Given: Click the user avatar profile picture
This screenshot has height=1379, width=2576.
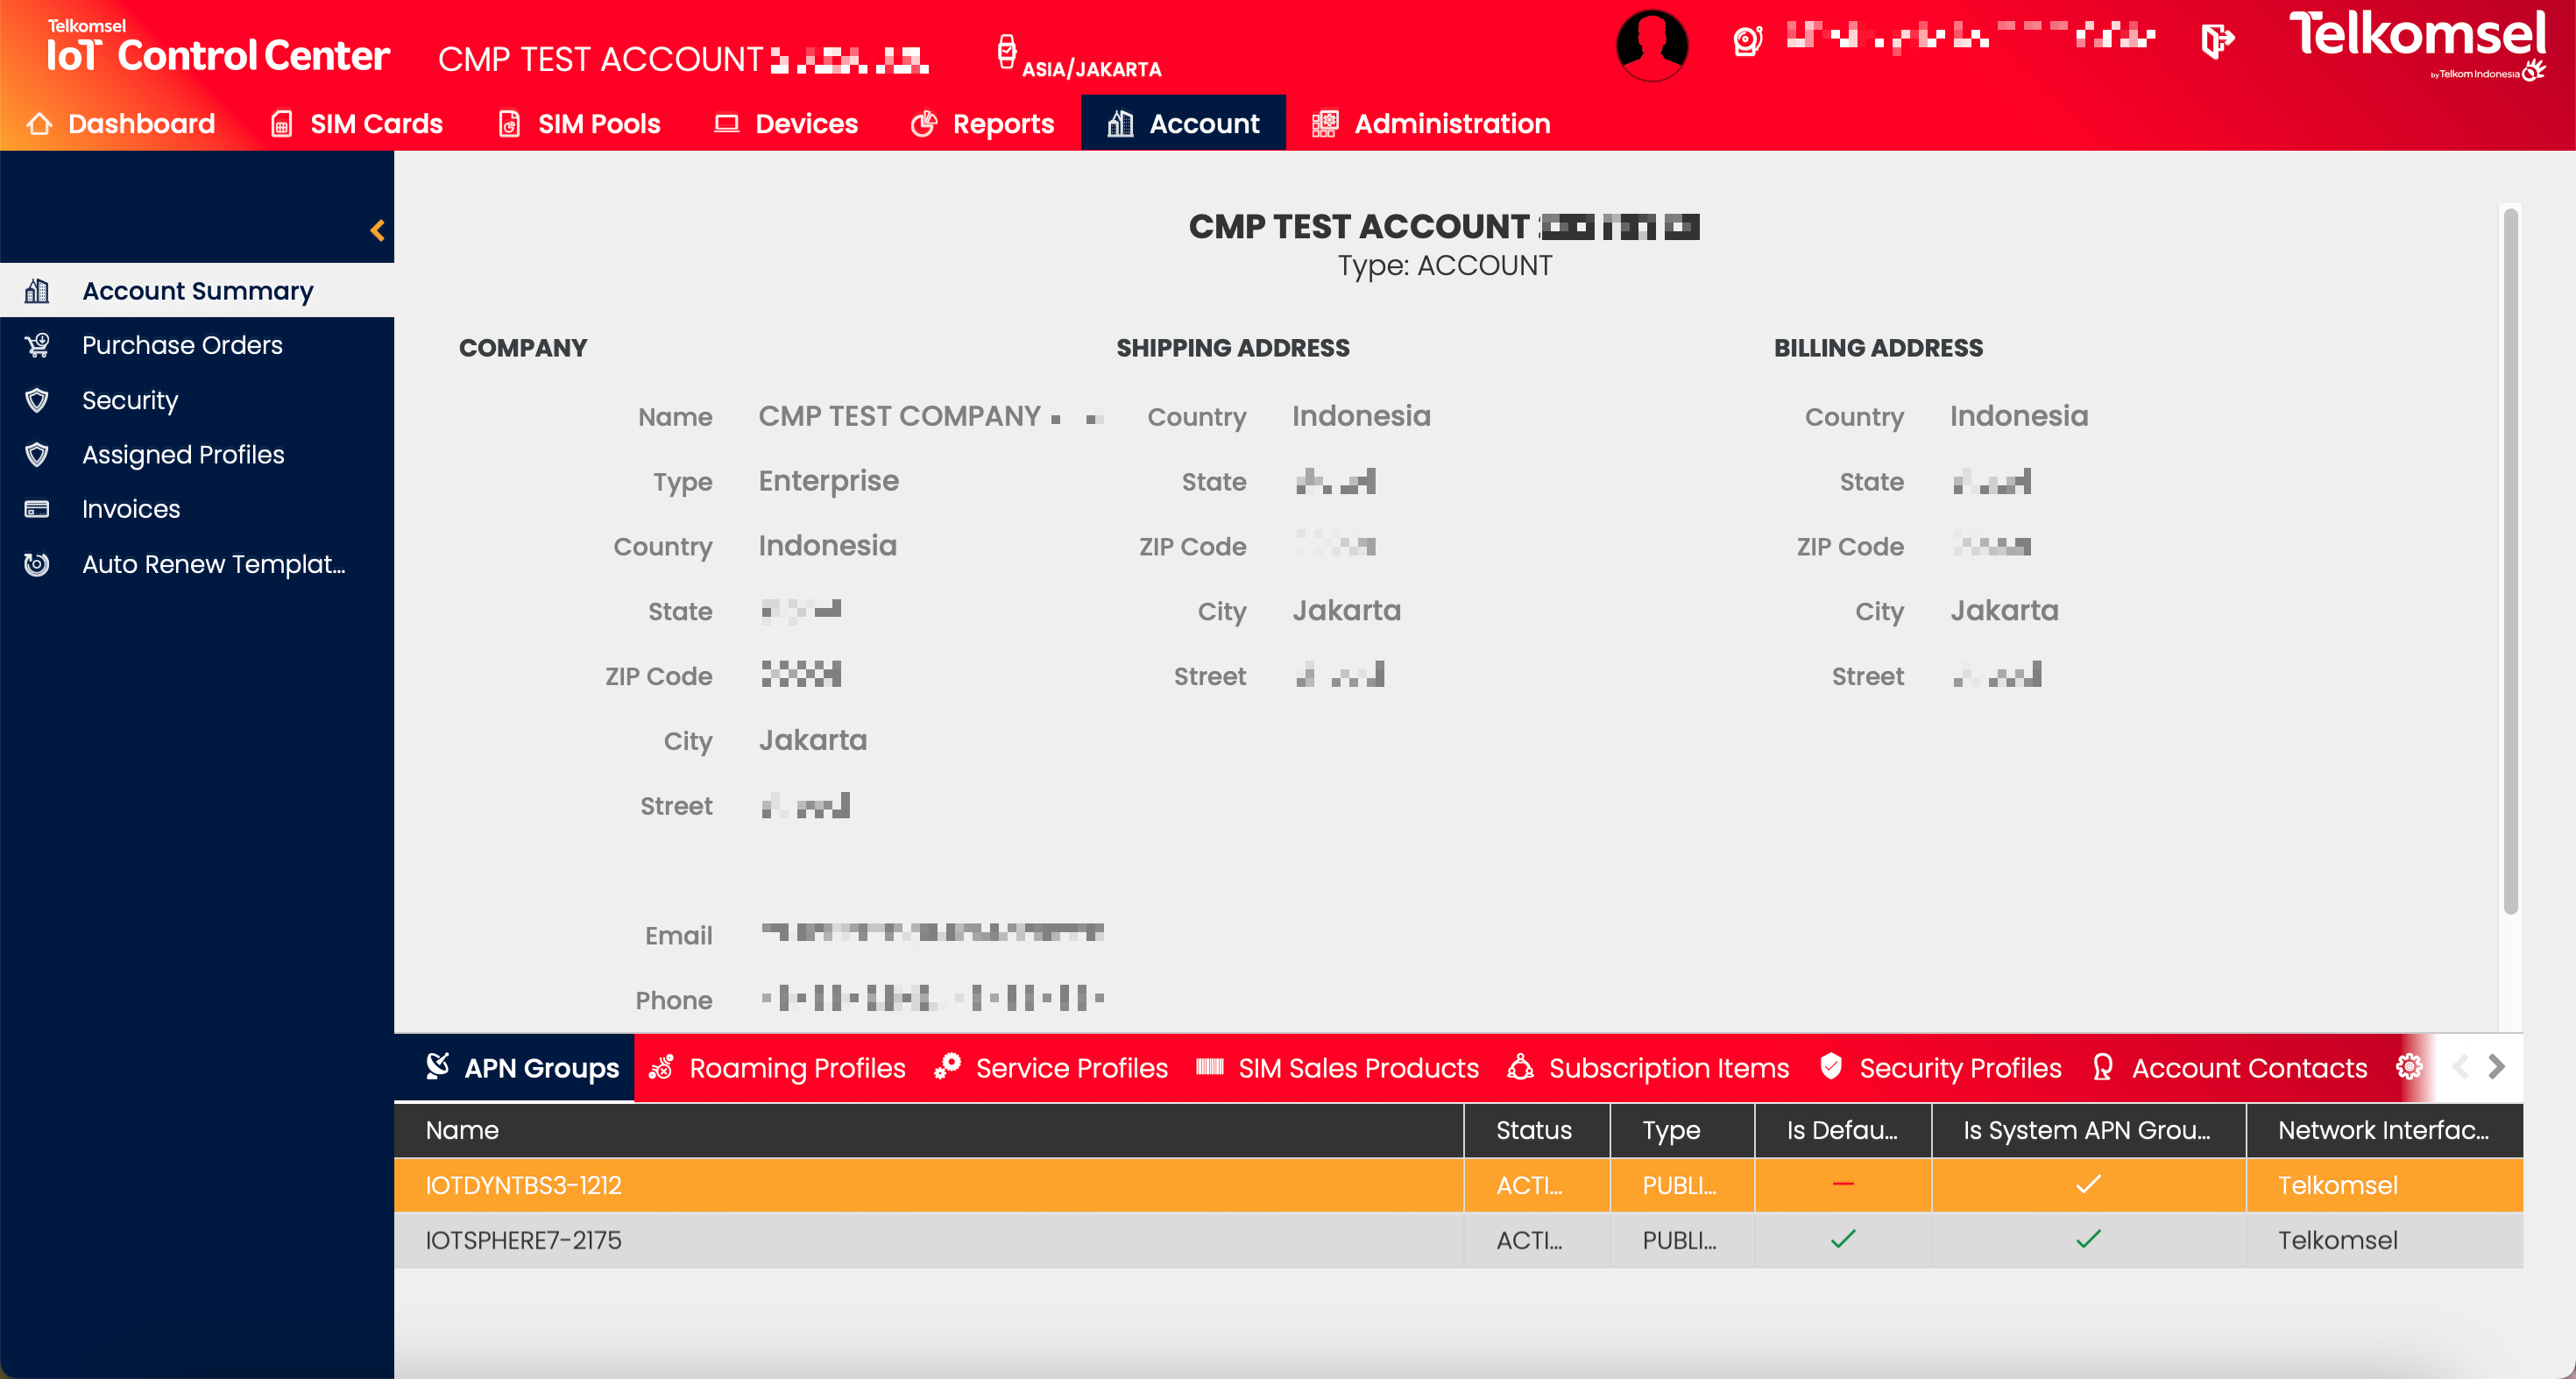Looking at the screenshot, I should tap(1651, 45).
